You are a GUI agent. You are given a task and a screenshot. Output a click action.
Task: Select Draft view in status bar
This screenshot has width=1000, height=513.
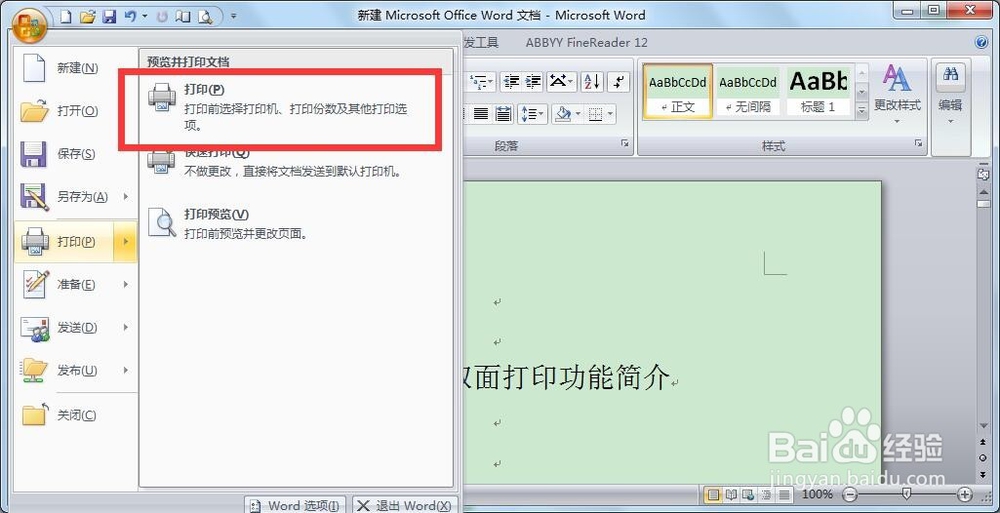(784, 494)
